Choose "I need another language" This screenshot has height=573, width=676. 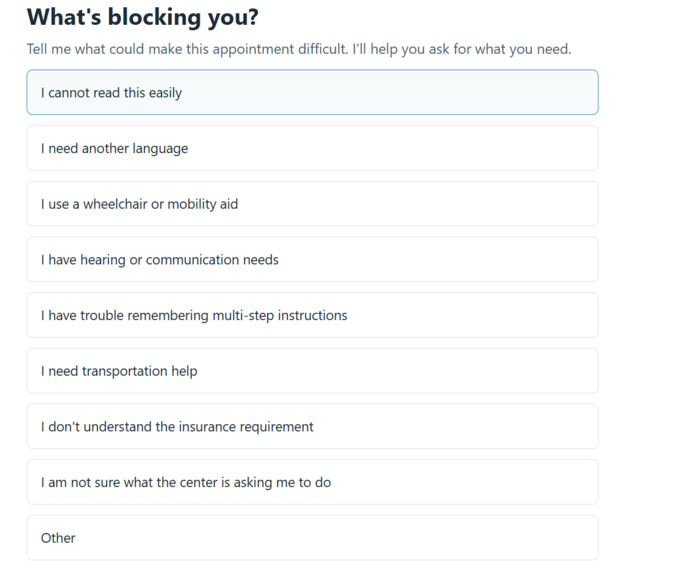(x=312, y=148)
